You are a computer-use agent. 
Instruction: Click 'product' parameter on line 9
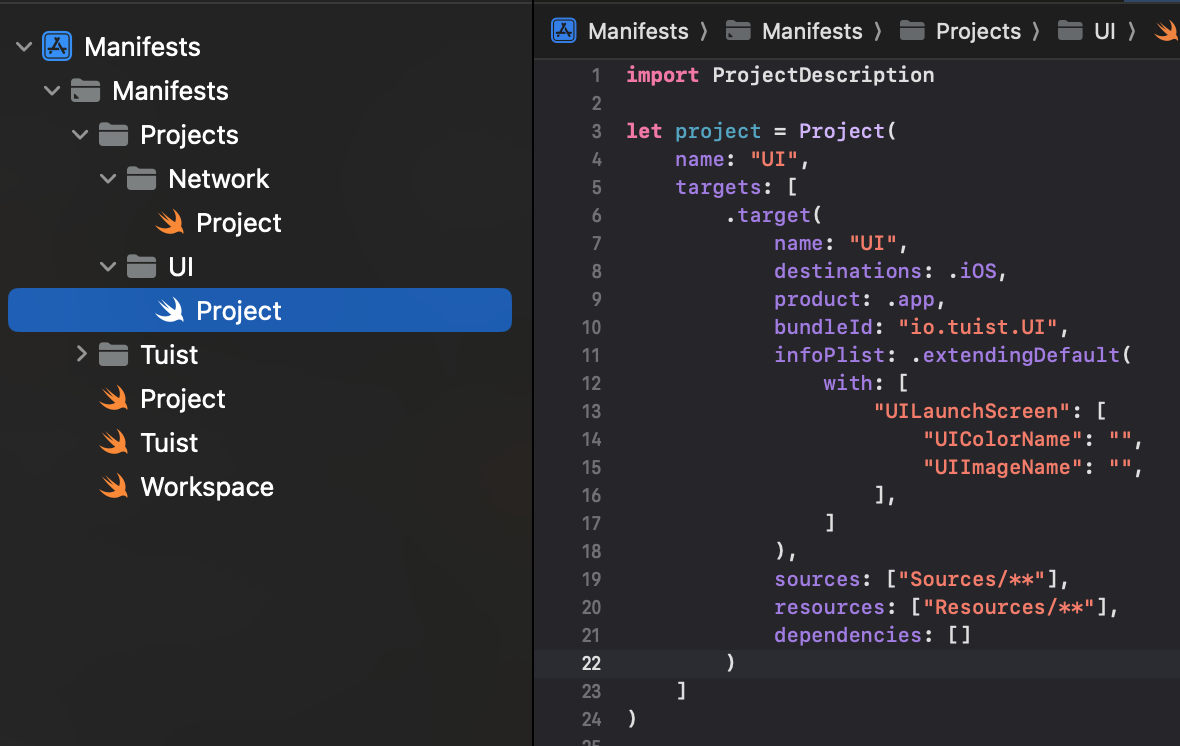click(817, 300)
